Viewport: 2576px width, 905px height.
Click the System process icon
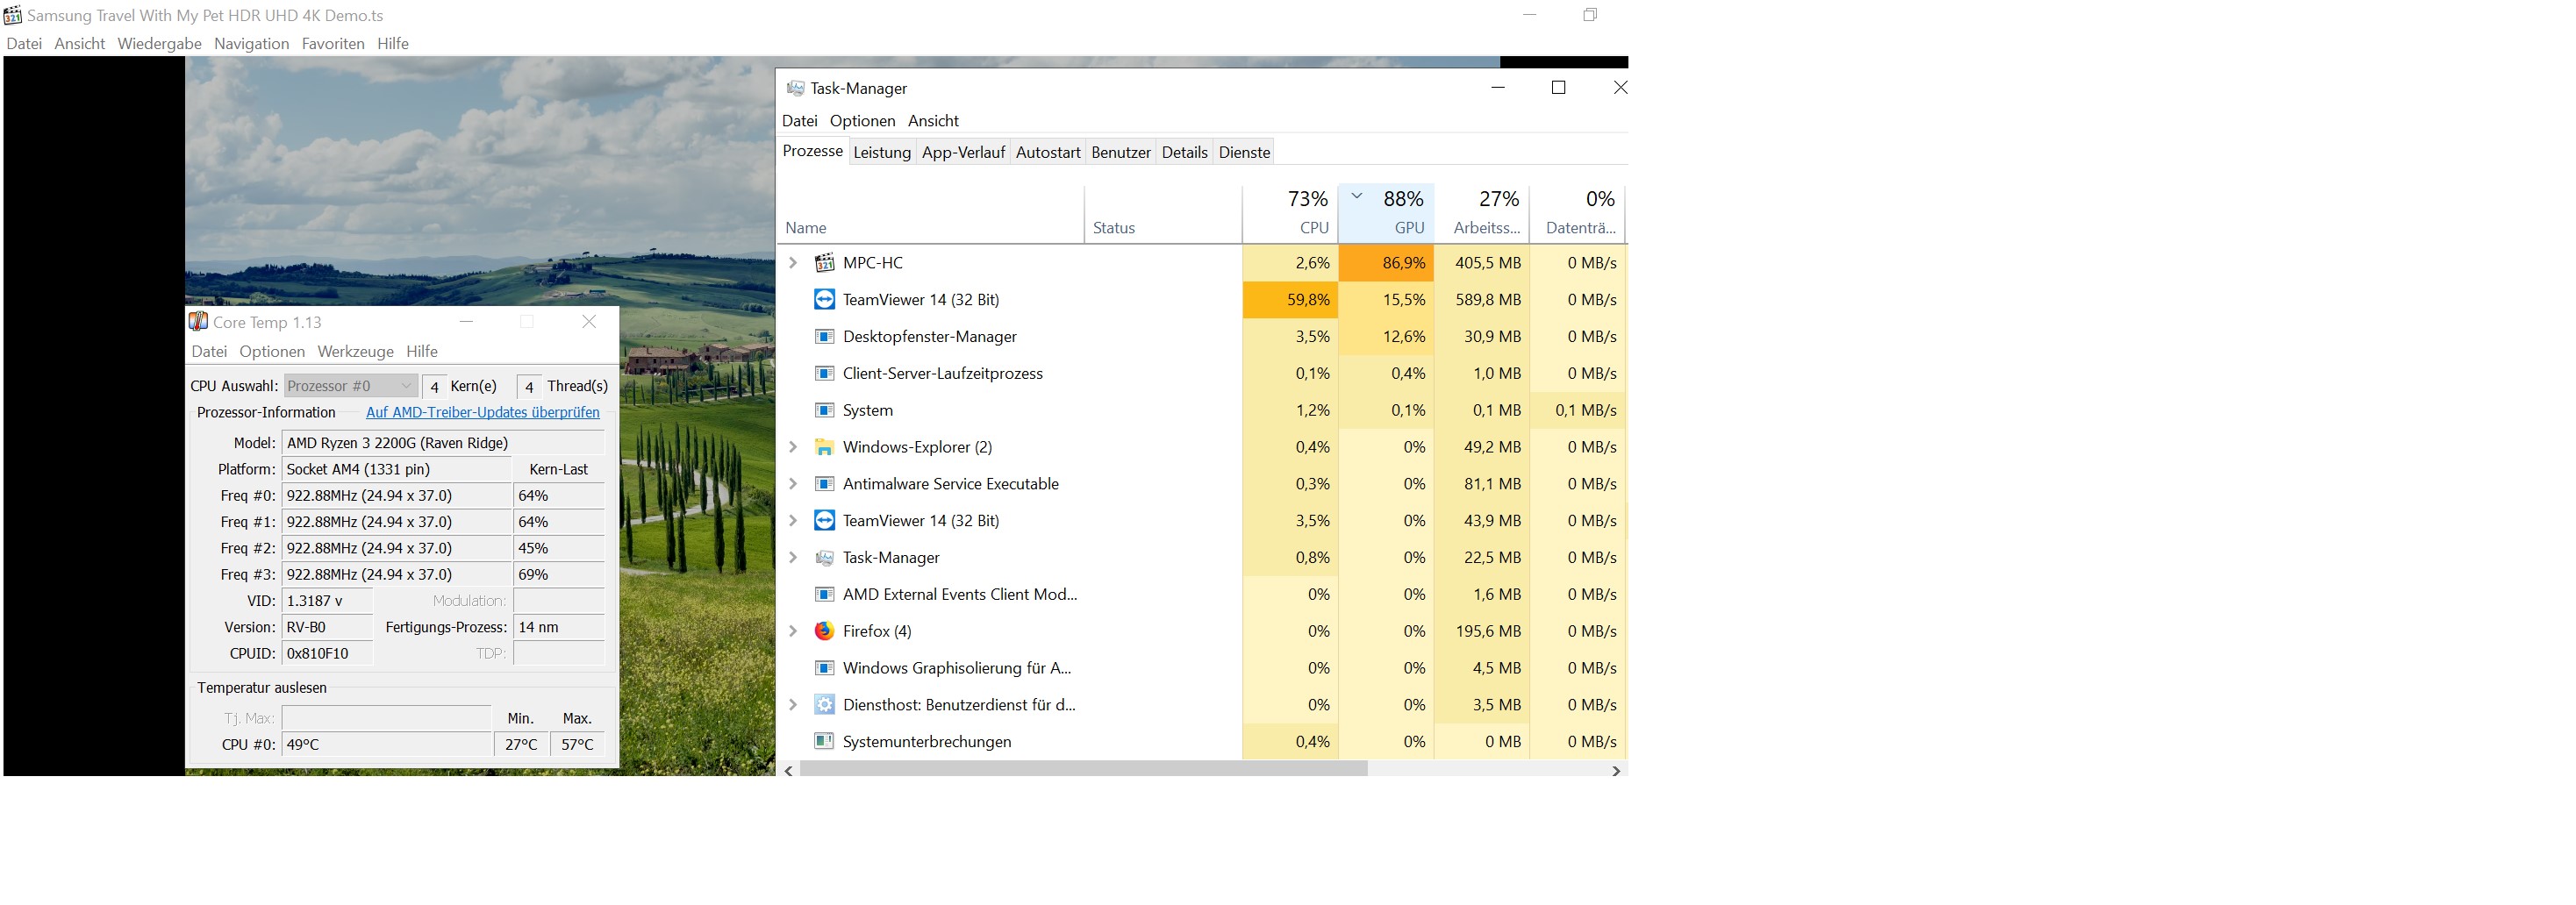tap(824, 411)
